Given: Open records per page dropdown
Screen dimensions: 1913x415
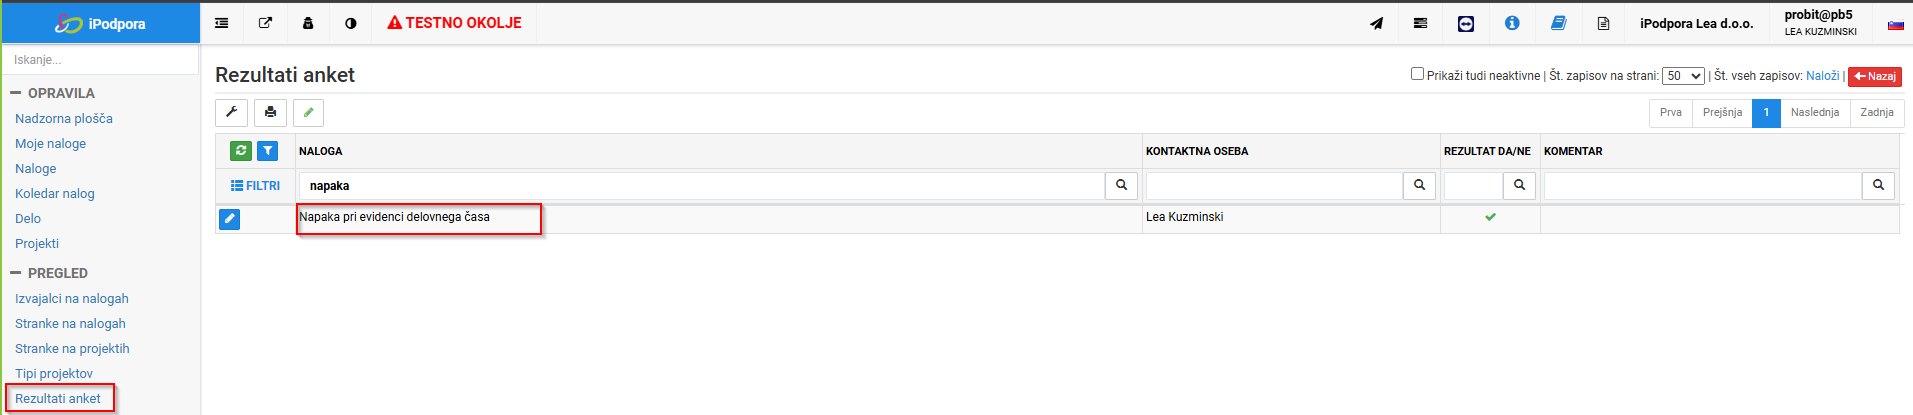Looking at the screenshot, I should coord(1683,76).
